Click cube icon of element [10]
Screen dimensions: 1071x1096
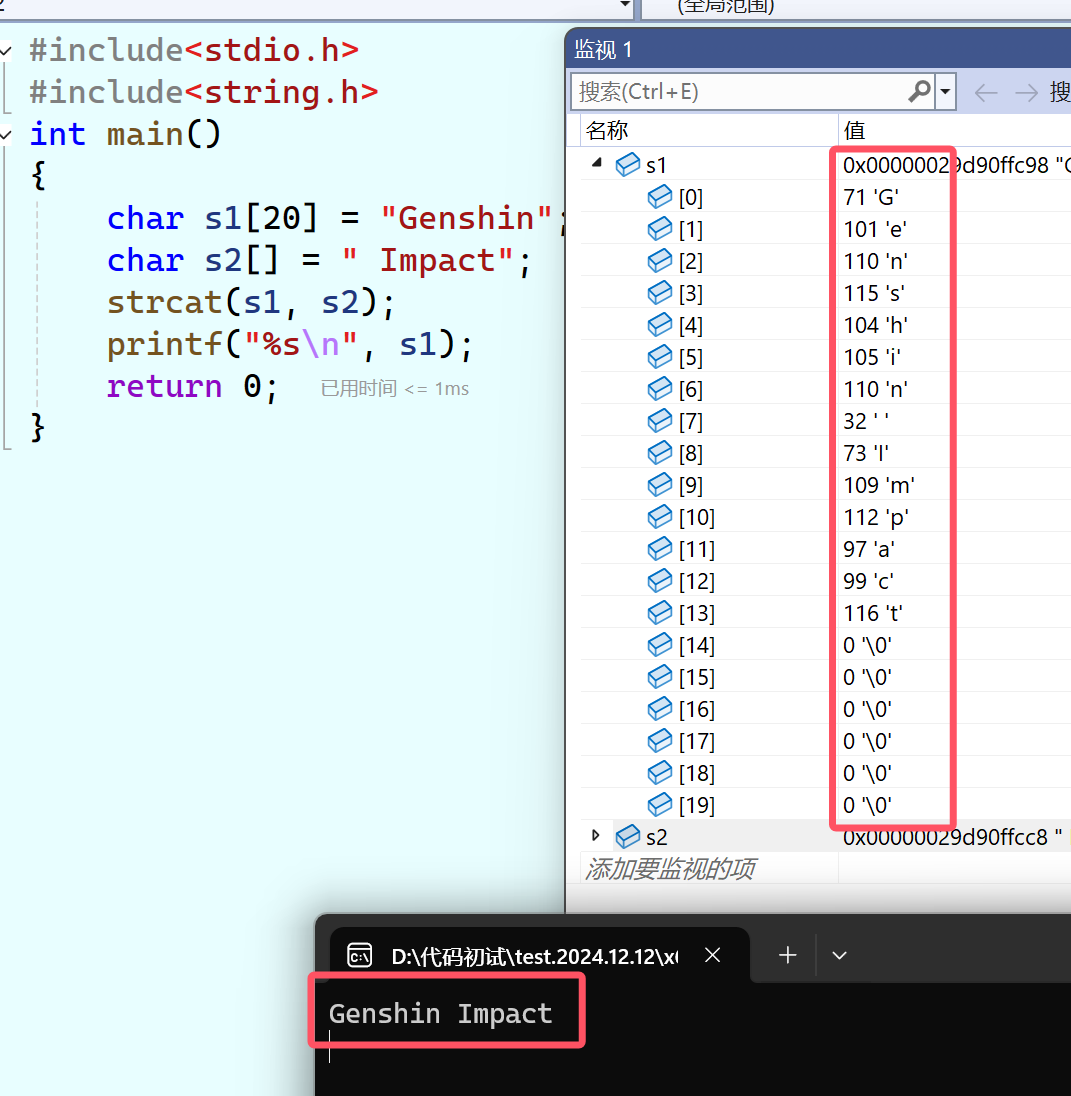point(660,517)
